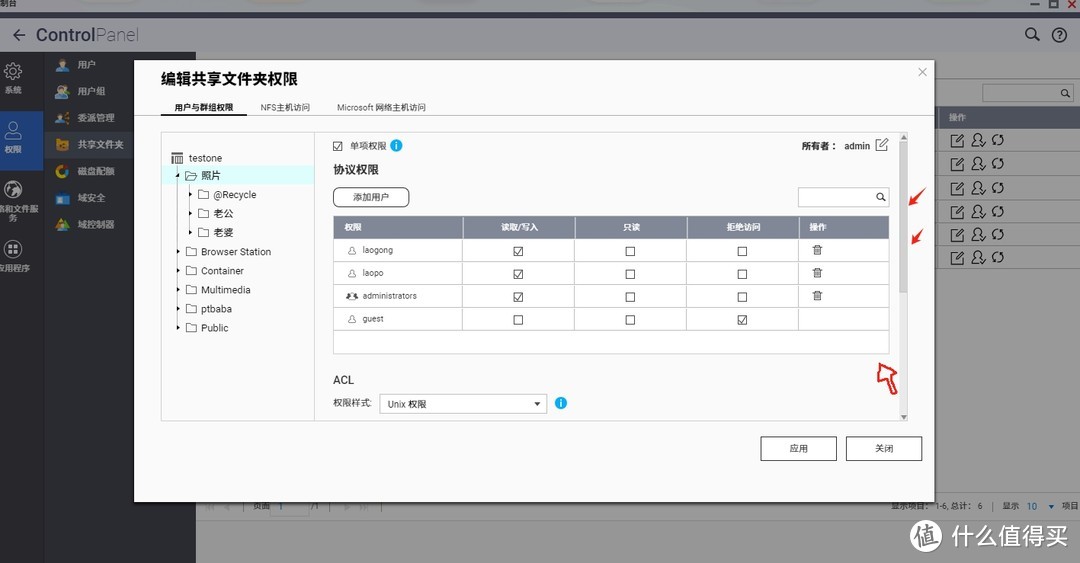Viewport: 1080px width, 563px height.
Task: Click the 读取/写入 column header
Action: click(519, 227)
